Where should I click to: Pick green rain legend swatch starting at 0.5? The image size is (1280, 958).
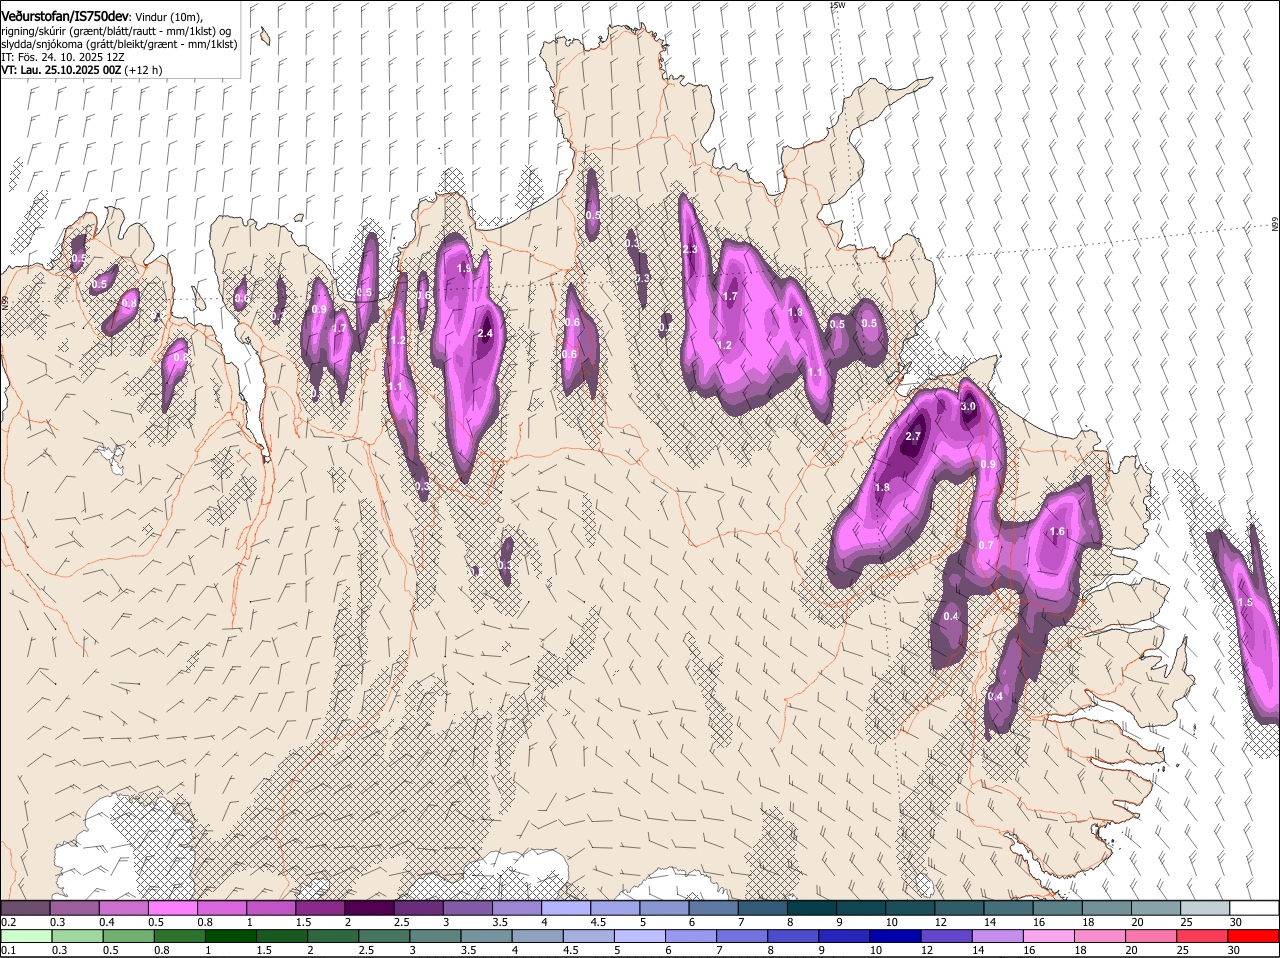tap(128, 937)
